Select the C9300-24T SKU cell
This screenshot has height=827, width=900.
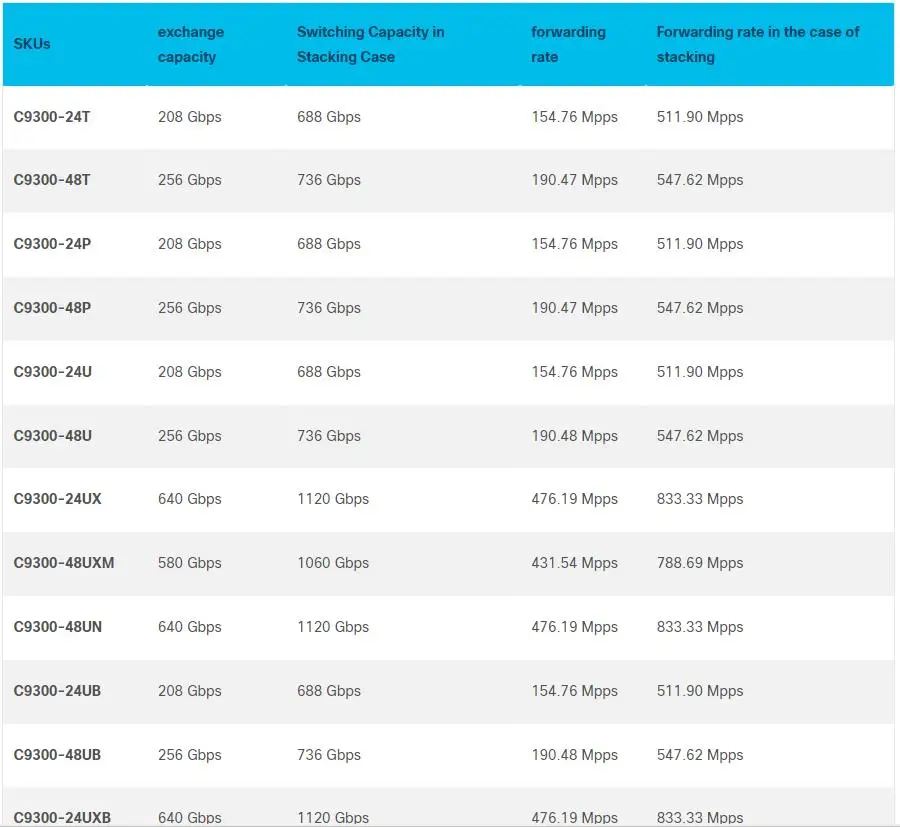coord(52,117)
